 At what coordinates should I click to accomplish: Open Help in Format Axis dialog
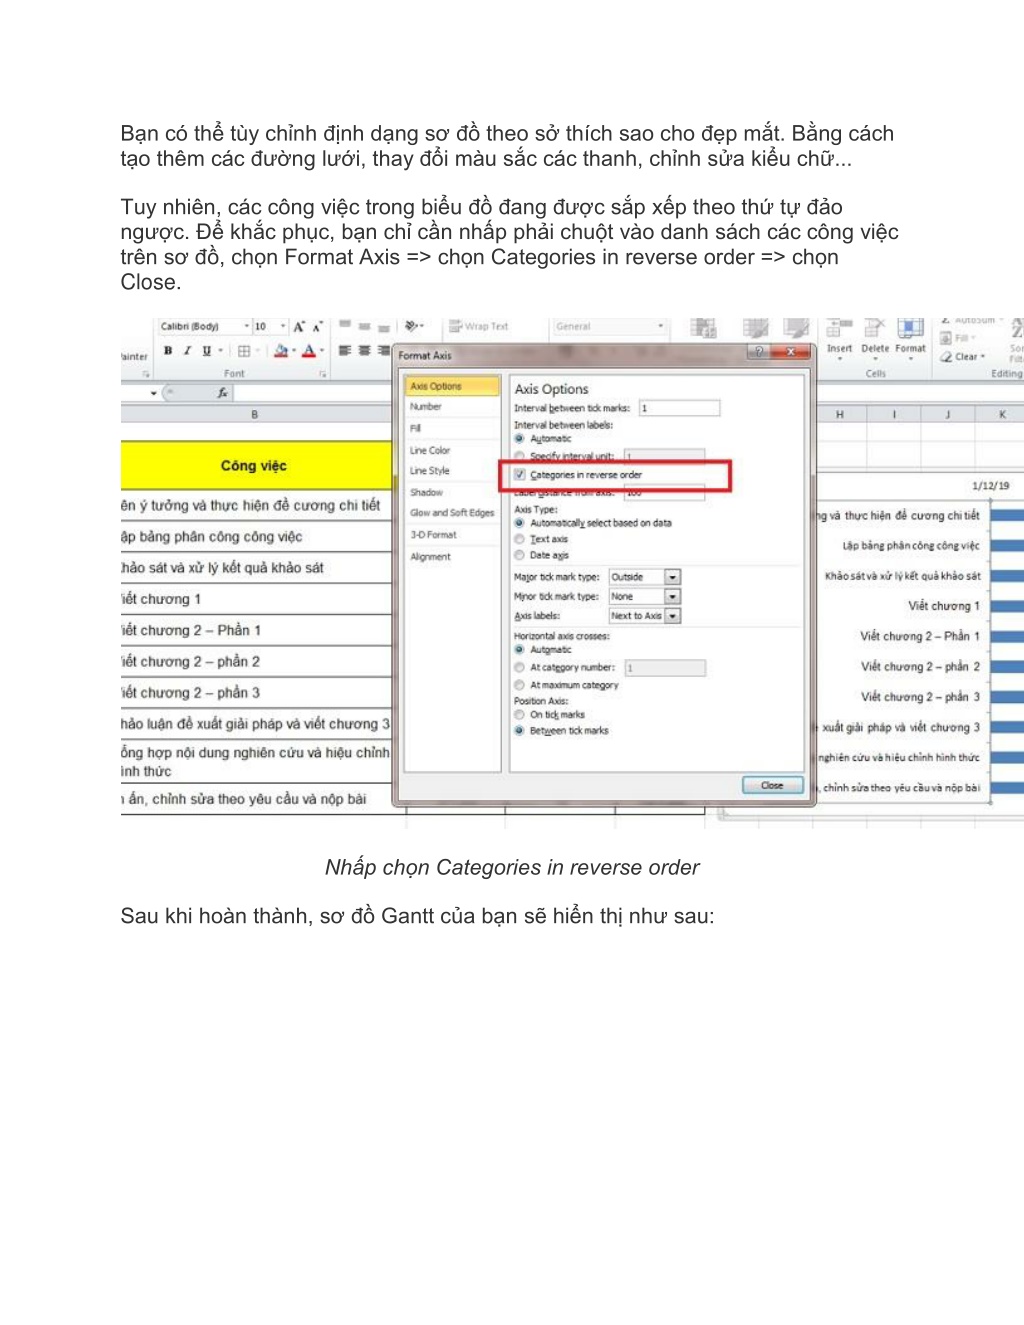(x=759, y=351)
